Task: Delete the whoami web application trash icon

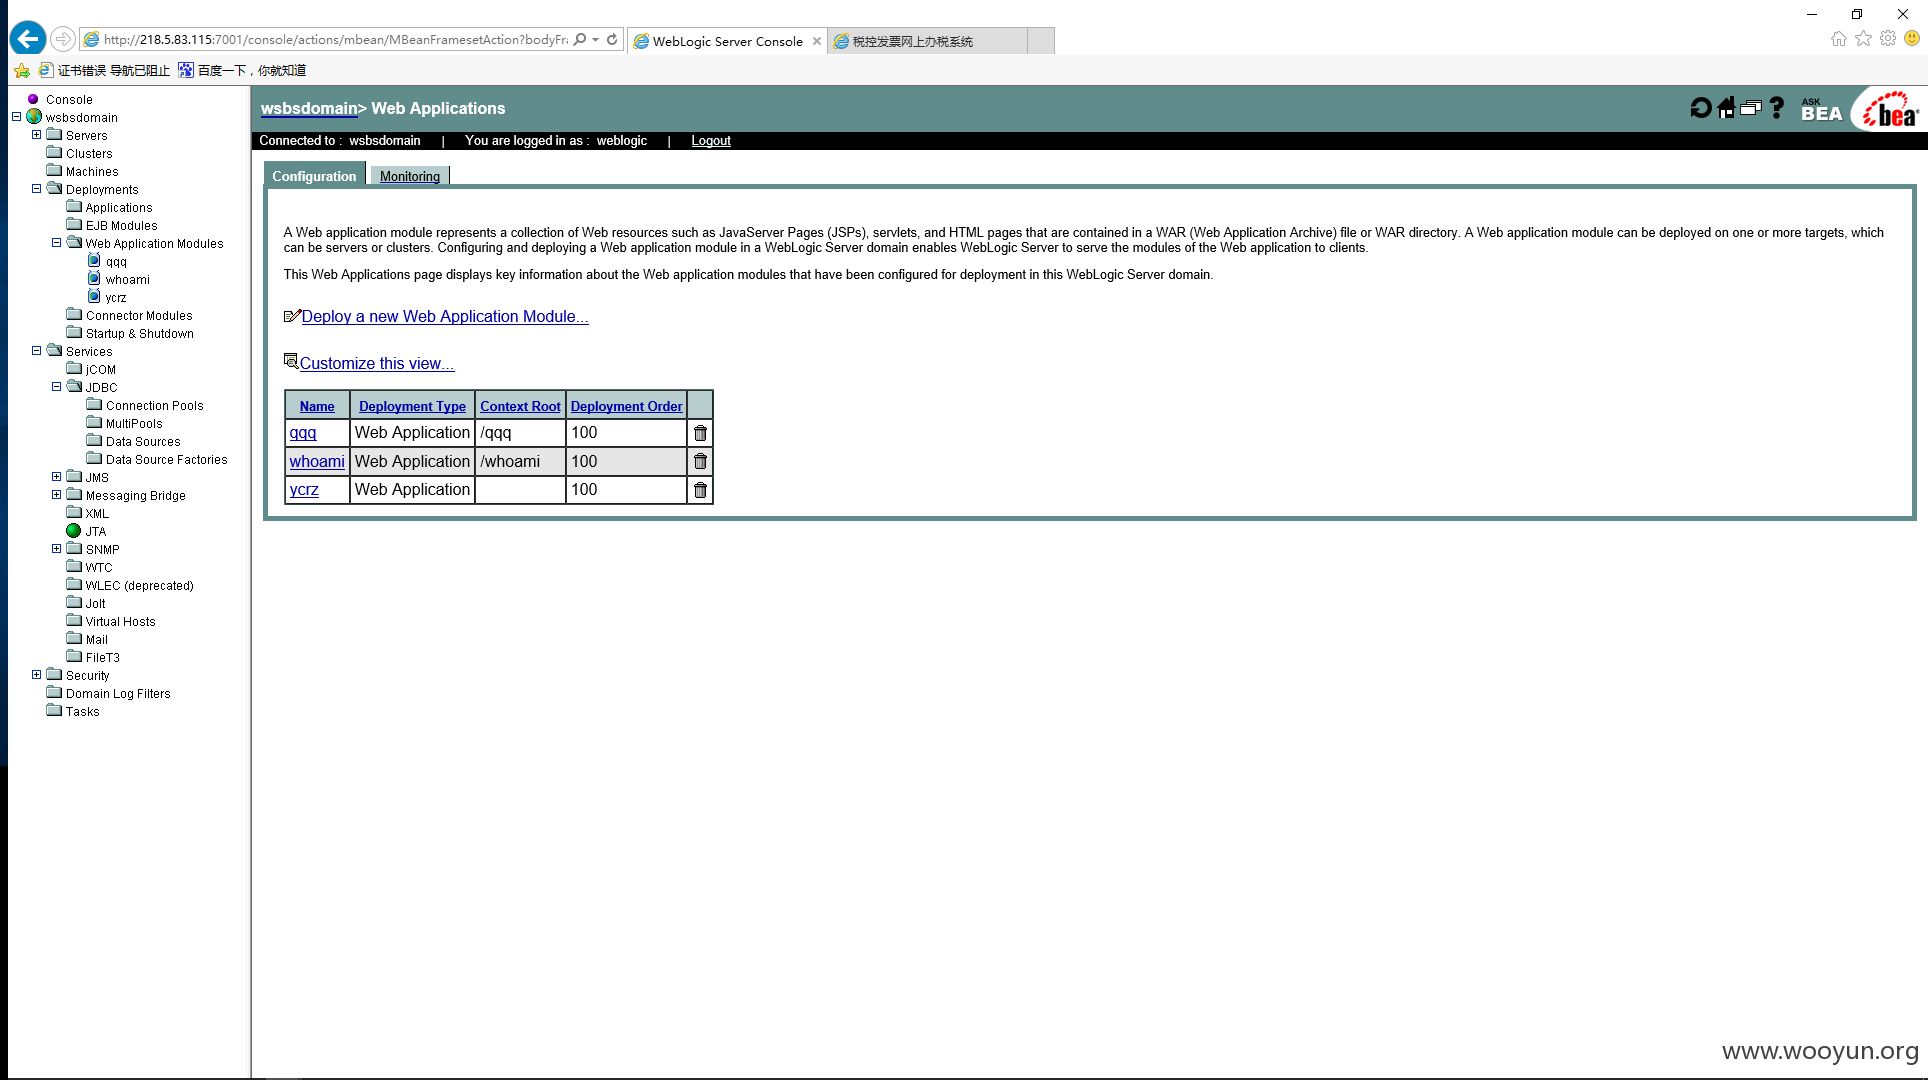Action: coord(700,461)
